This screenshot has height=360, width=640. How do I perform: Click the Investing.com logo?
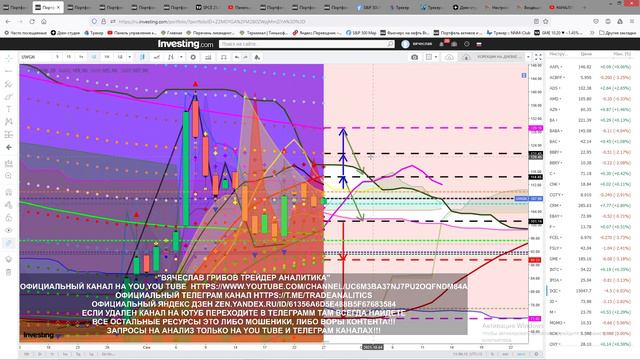(x=185, y=44)
